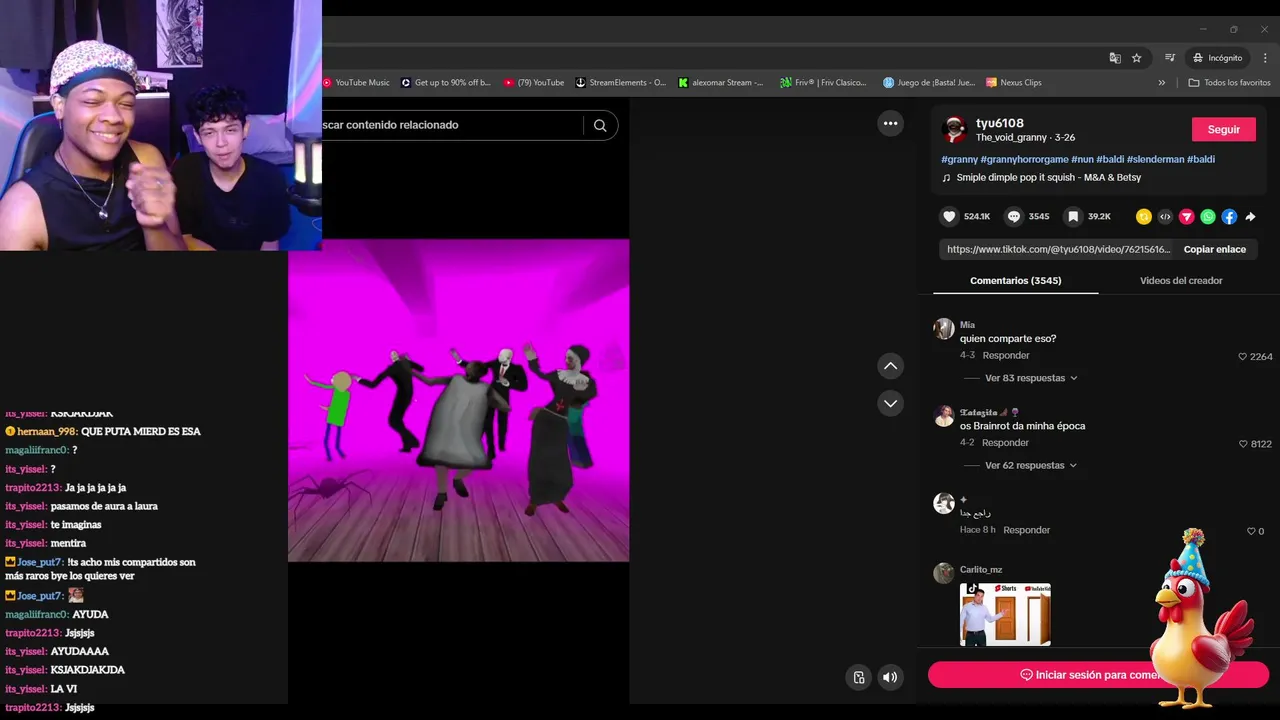The image size is (1280, 720).
Task: Toggle the auto-scroll icon beside the speaker
Action: click(858, 677)
